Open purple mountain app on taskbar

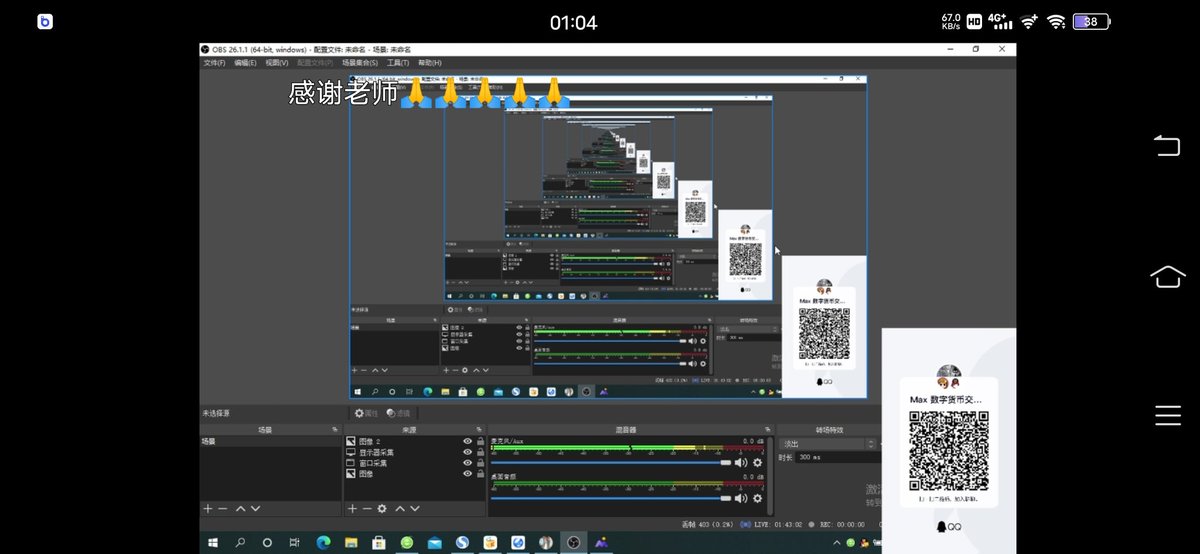click(602, 542)
